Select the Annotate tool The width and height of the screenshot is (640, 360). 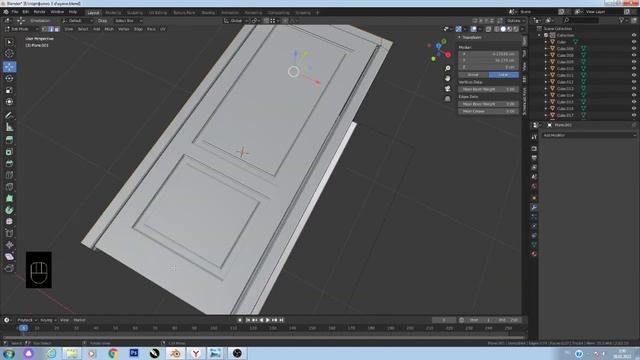[x=9, y=116]
